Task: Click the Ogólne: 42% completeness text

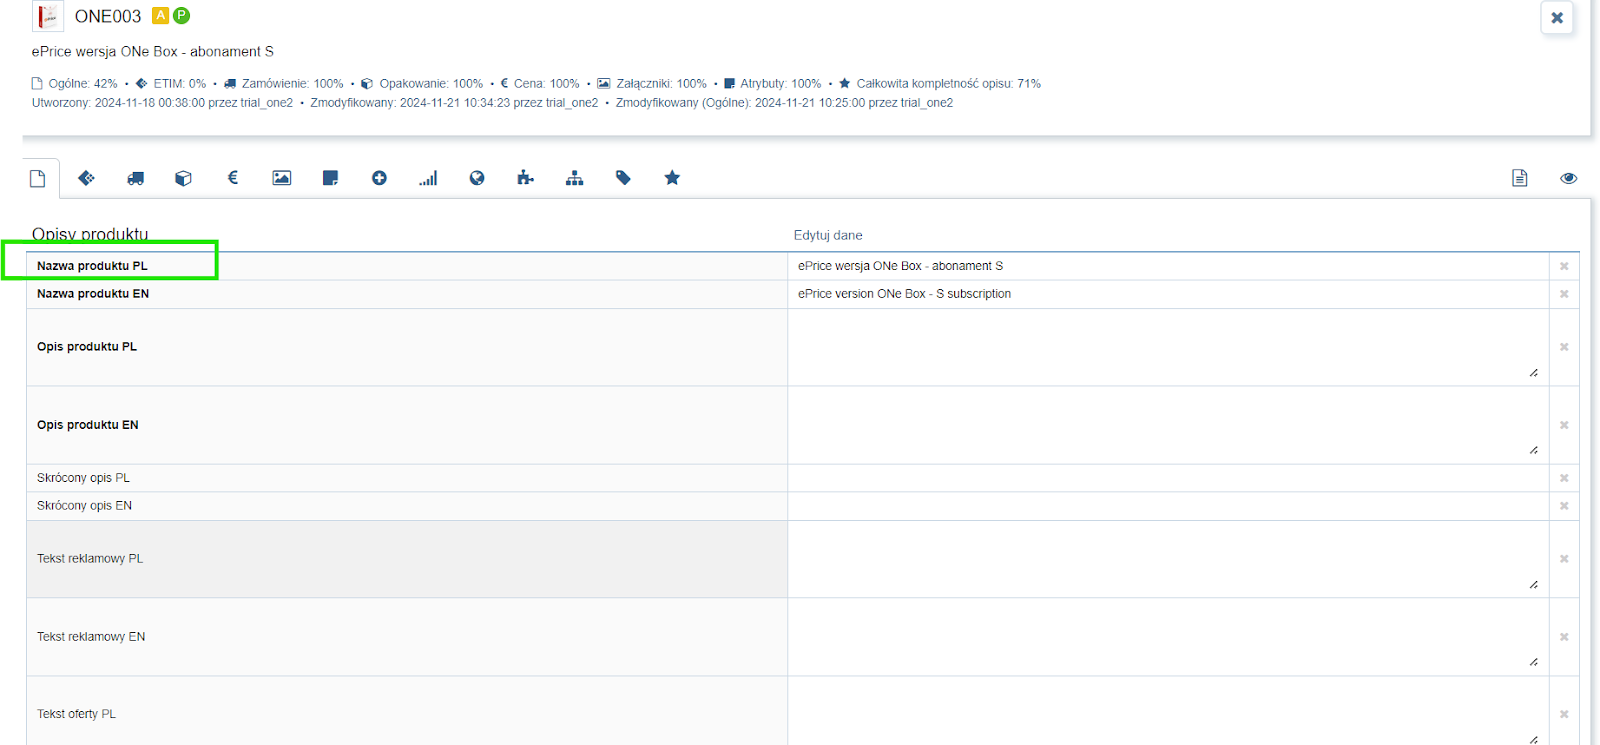Action: pos(83,84)
